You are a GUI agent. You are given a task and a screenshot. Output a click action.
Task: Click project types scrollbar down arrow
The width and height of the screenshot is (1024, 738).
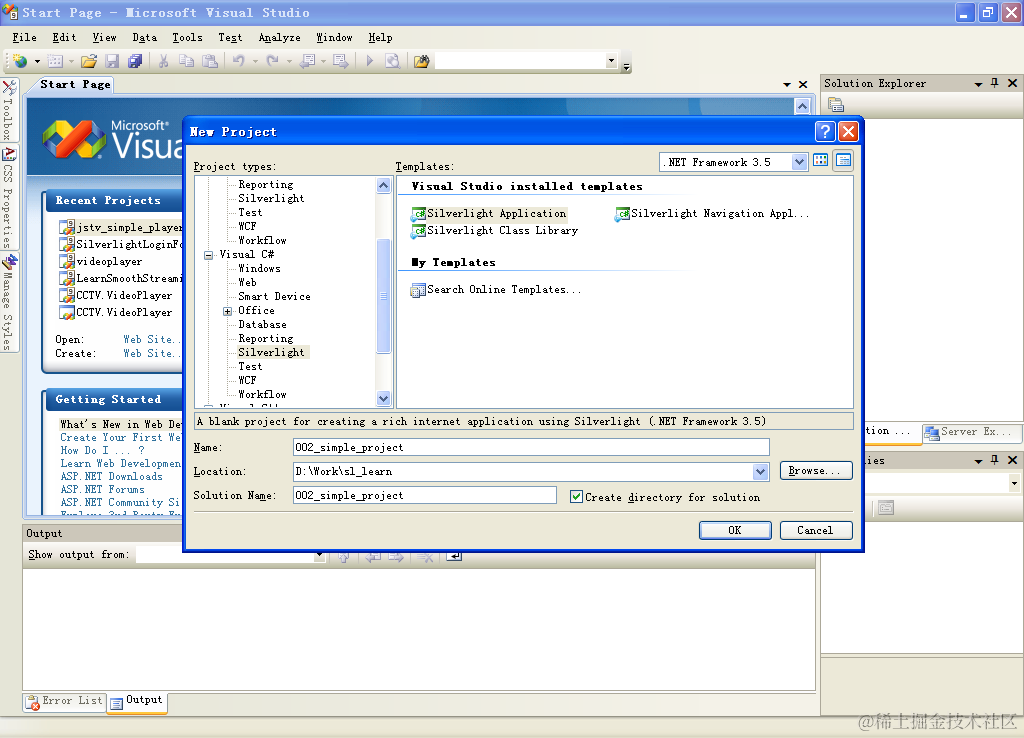tap(383, 398)
